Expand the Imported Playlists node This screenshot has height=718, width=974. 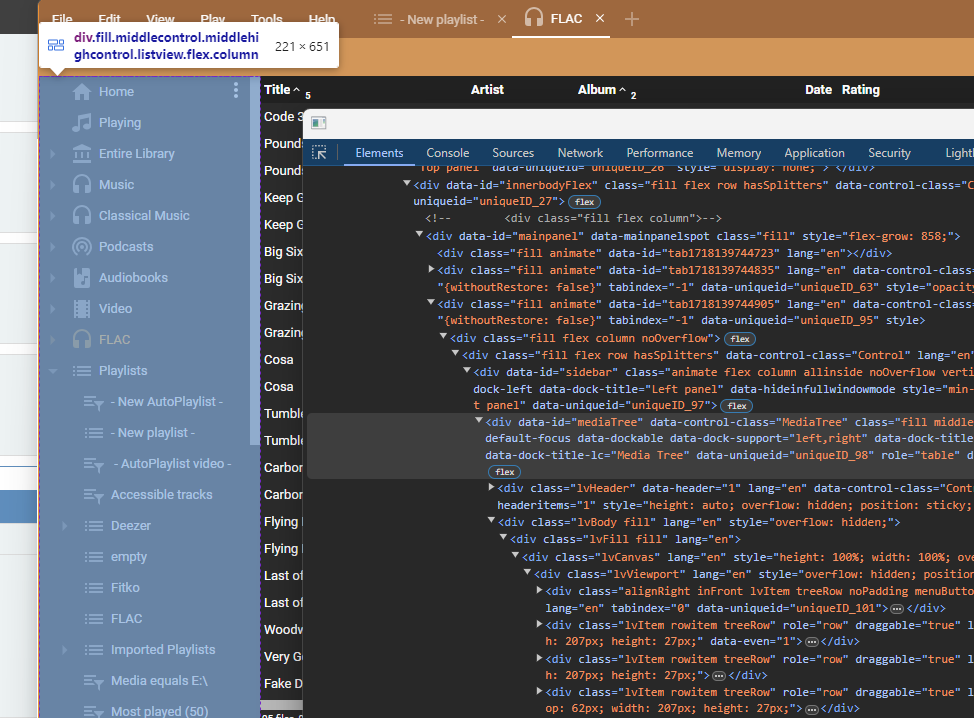(65, 650)
